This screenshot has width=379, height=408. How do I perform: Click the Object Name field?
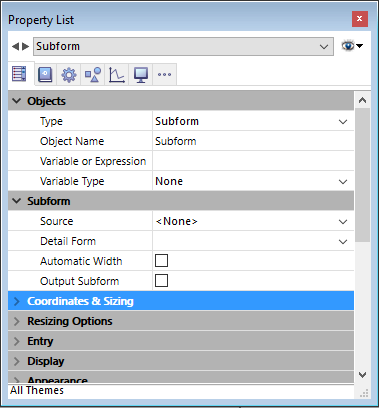pos(253,141)
